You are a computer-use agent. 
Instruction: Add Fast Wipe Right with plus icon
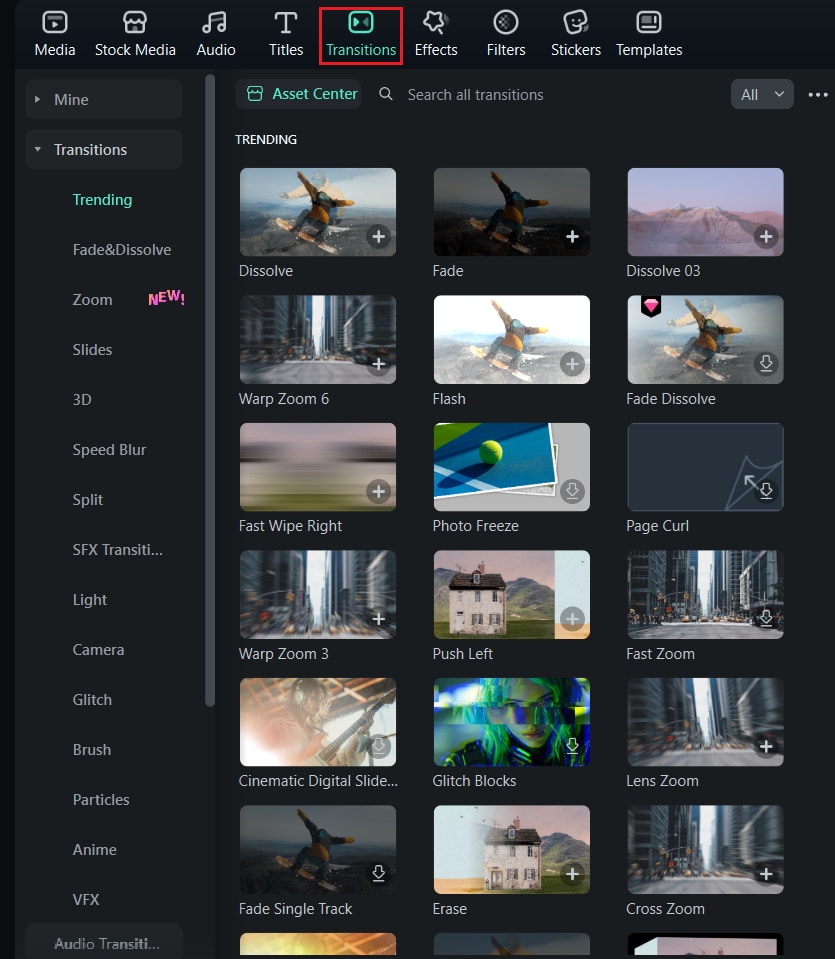tap(379, 492)
